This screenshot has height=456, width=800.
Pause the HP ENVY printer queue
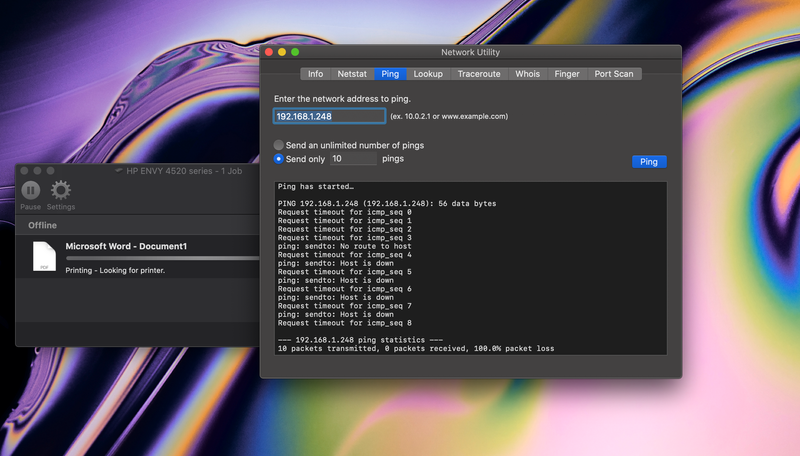coord(31,190)
